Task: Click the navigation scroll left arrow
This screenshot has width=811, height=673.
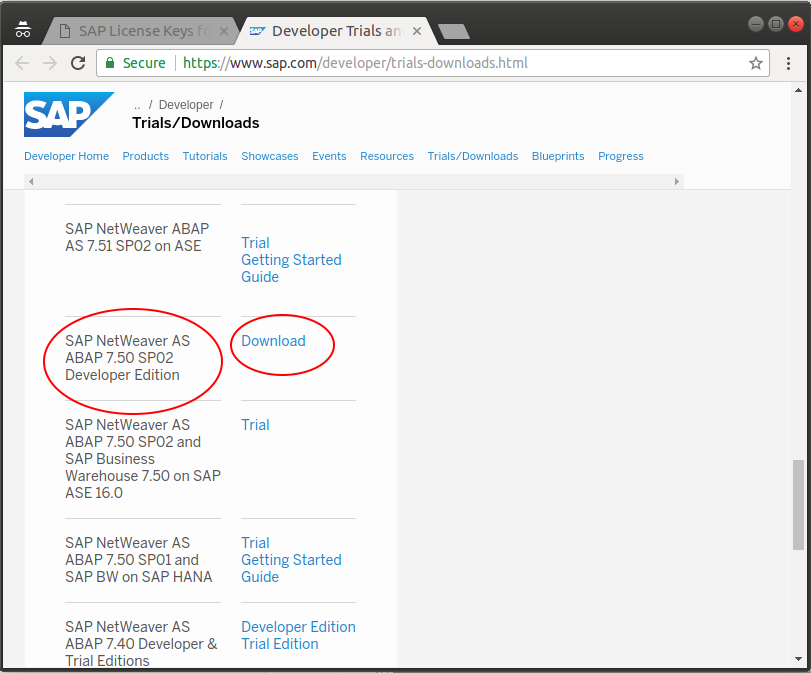Action: pos(31,181)
